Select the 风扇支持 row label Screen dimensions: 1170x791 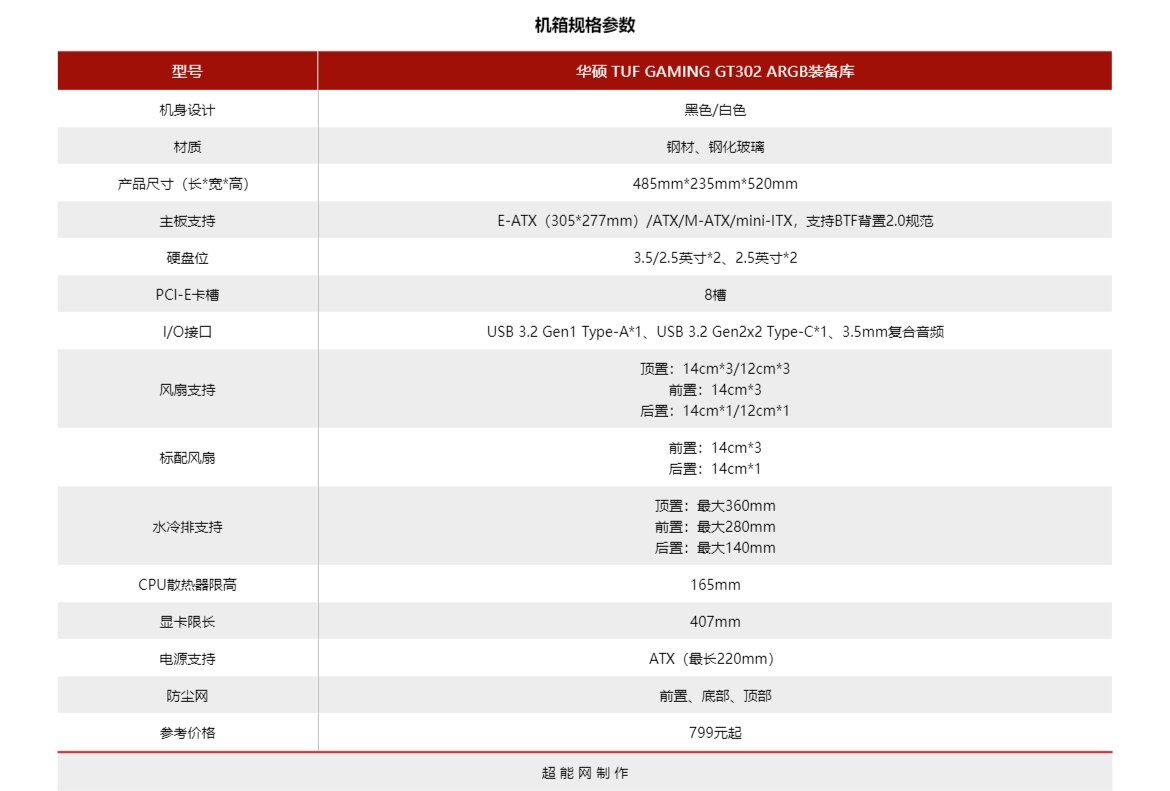(x=187, y=390)
